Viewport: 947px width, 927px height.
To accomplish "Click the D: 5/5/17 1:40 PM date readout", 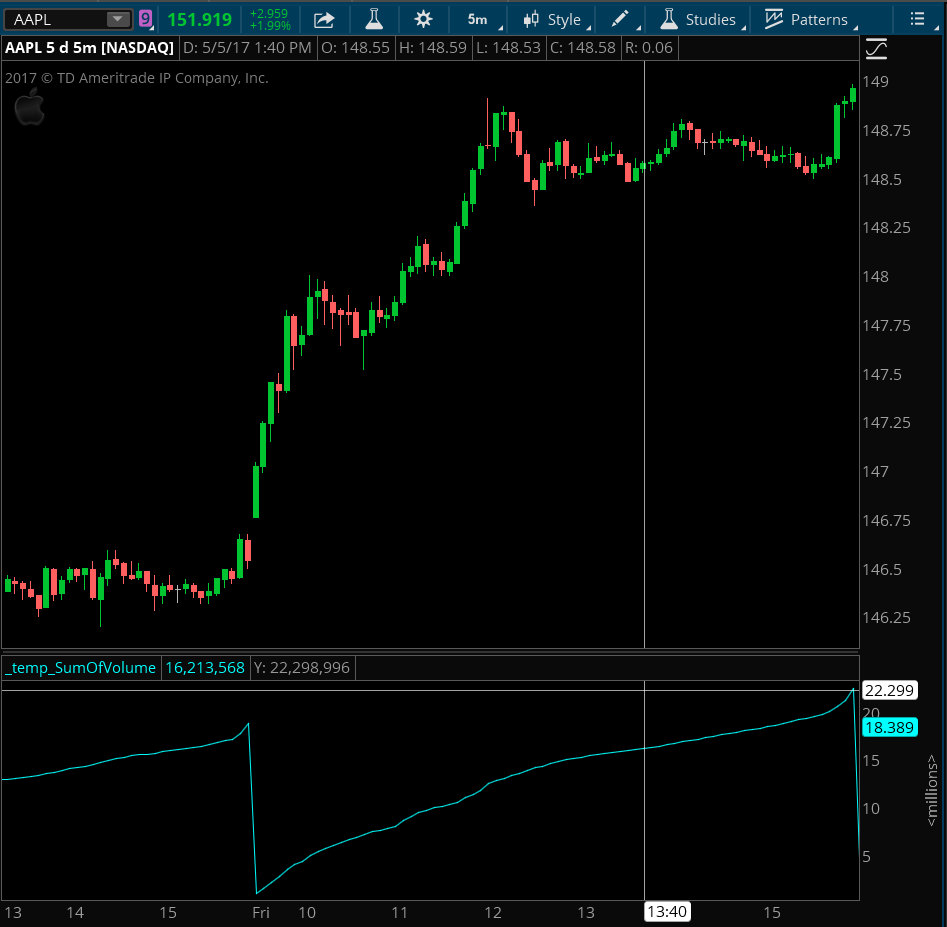I will pyautogui.click(x=247, y=48).
